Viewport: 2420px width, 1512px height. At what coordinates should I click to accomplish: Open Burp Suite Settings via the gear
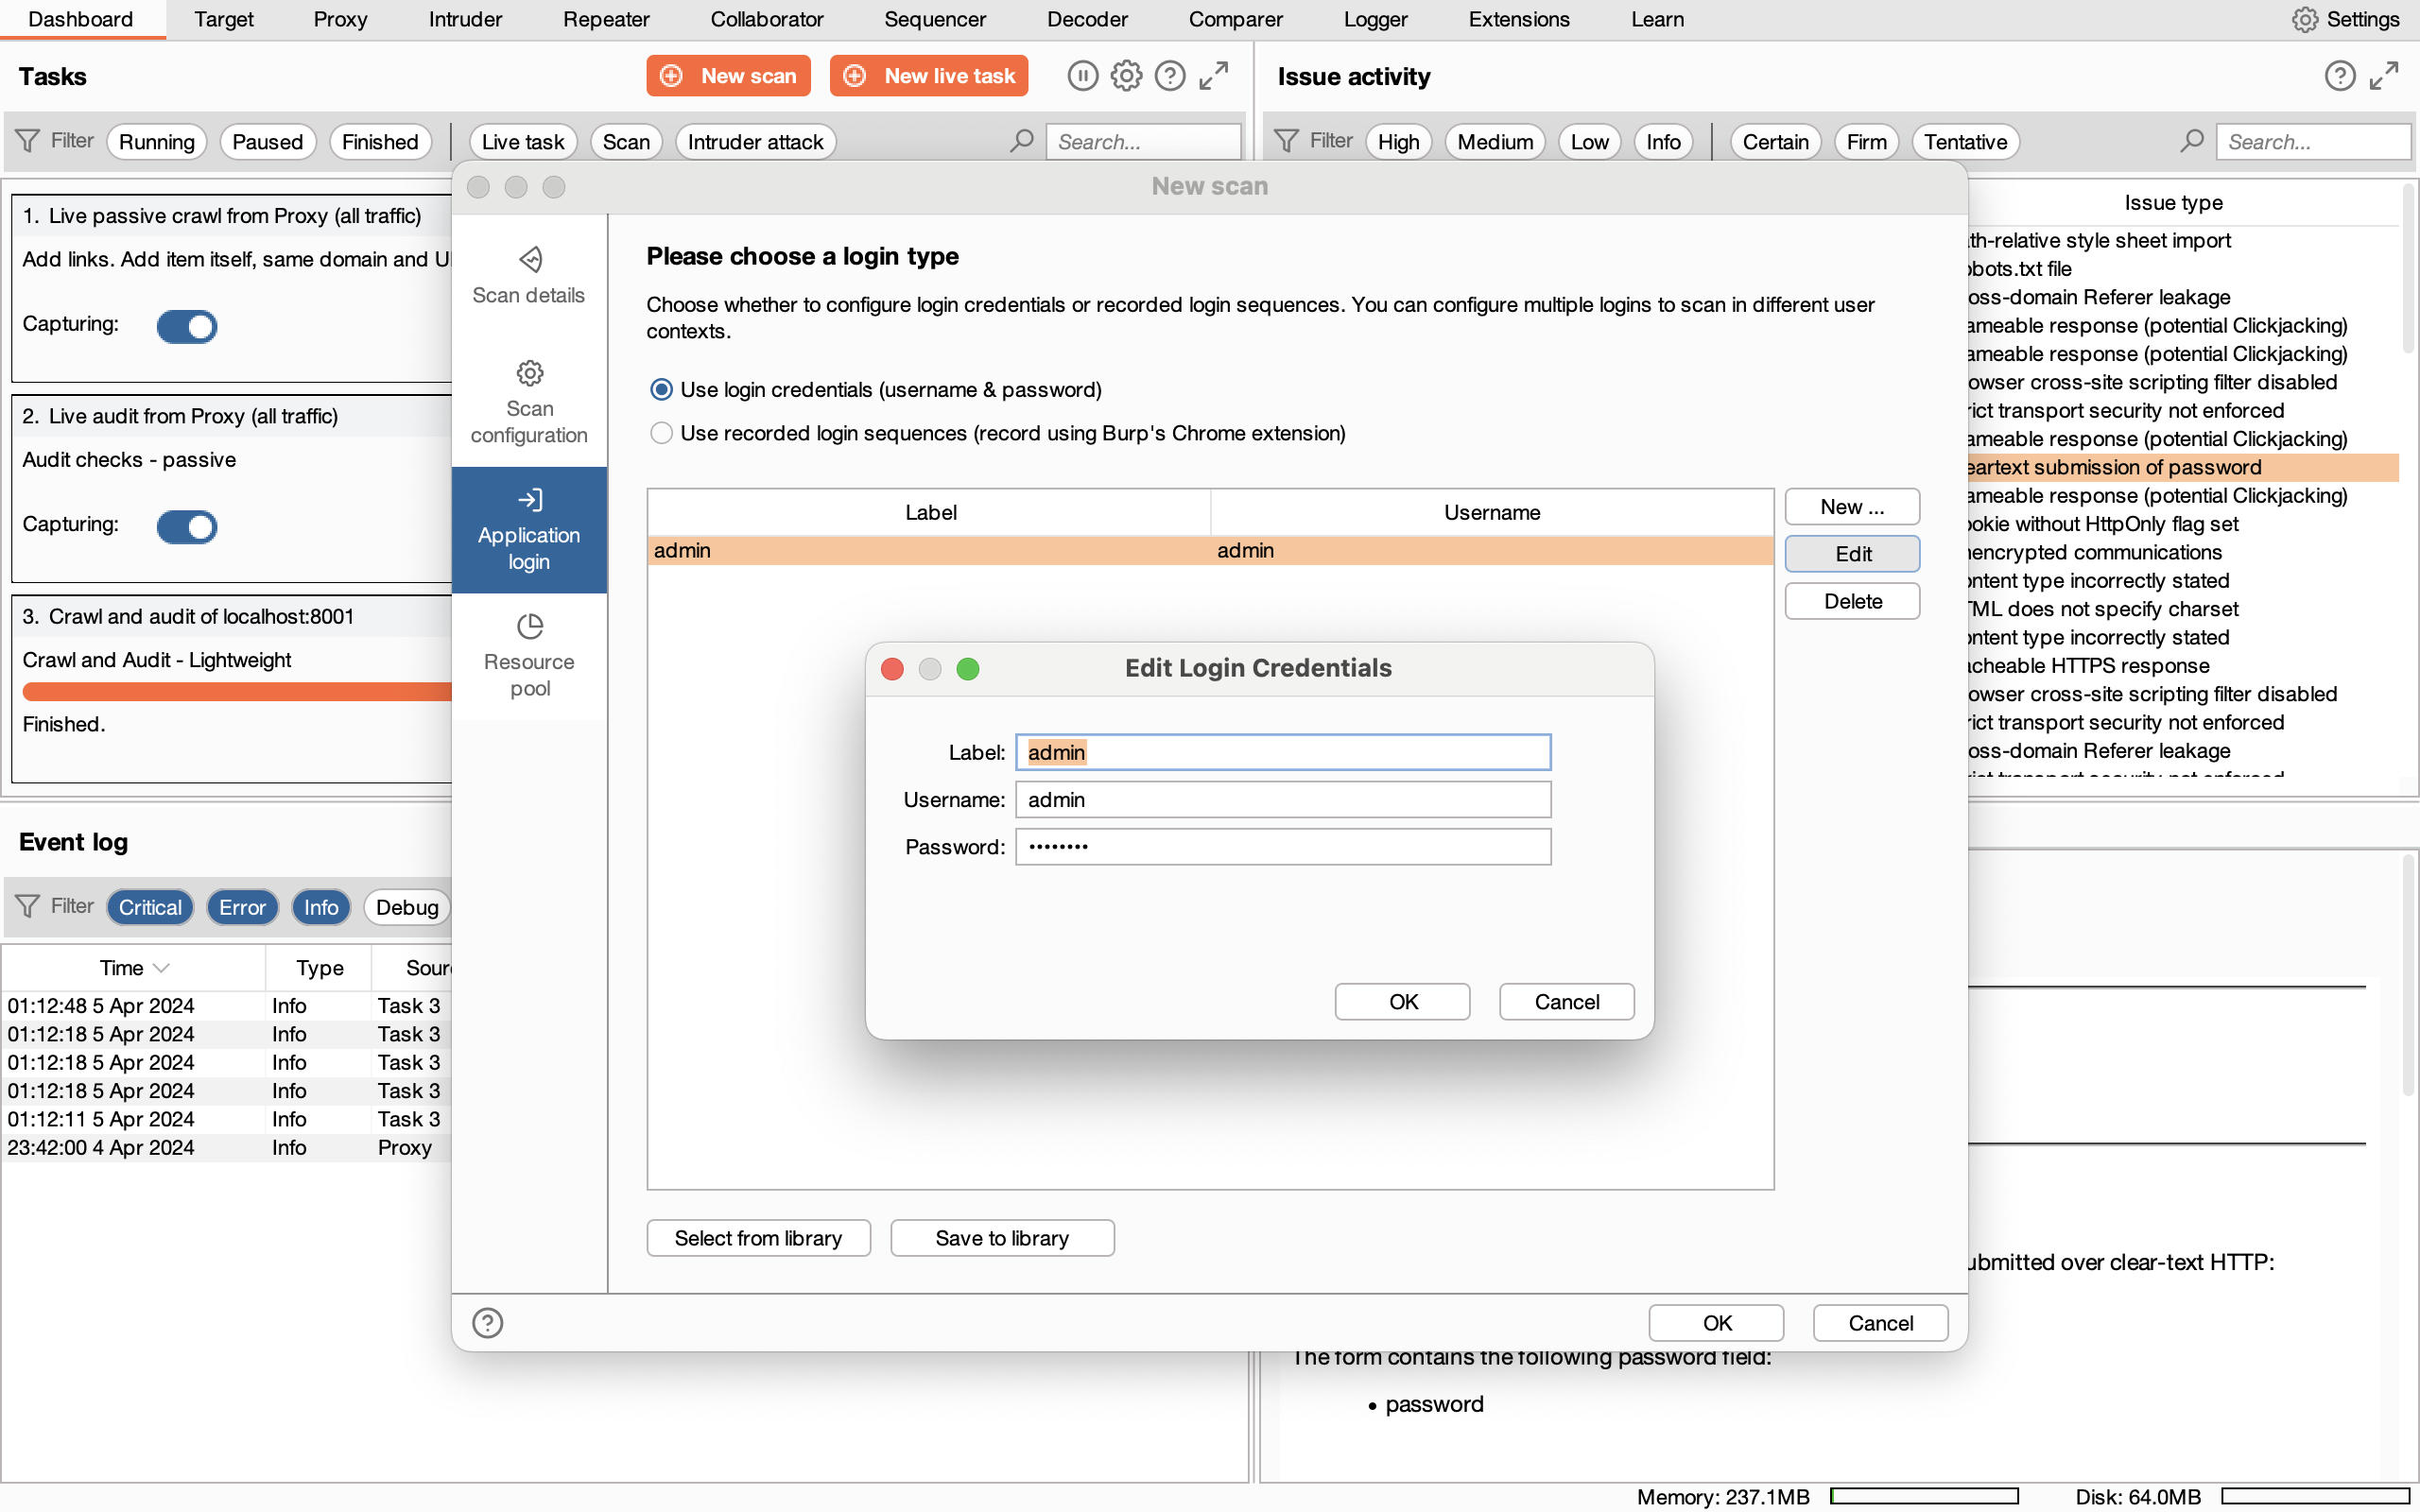(2306, 19)
